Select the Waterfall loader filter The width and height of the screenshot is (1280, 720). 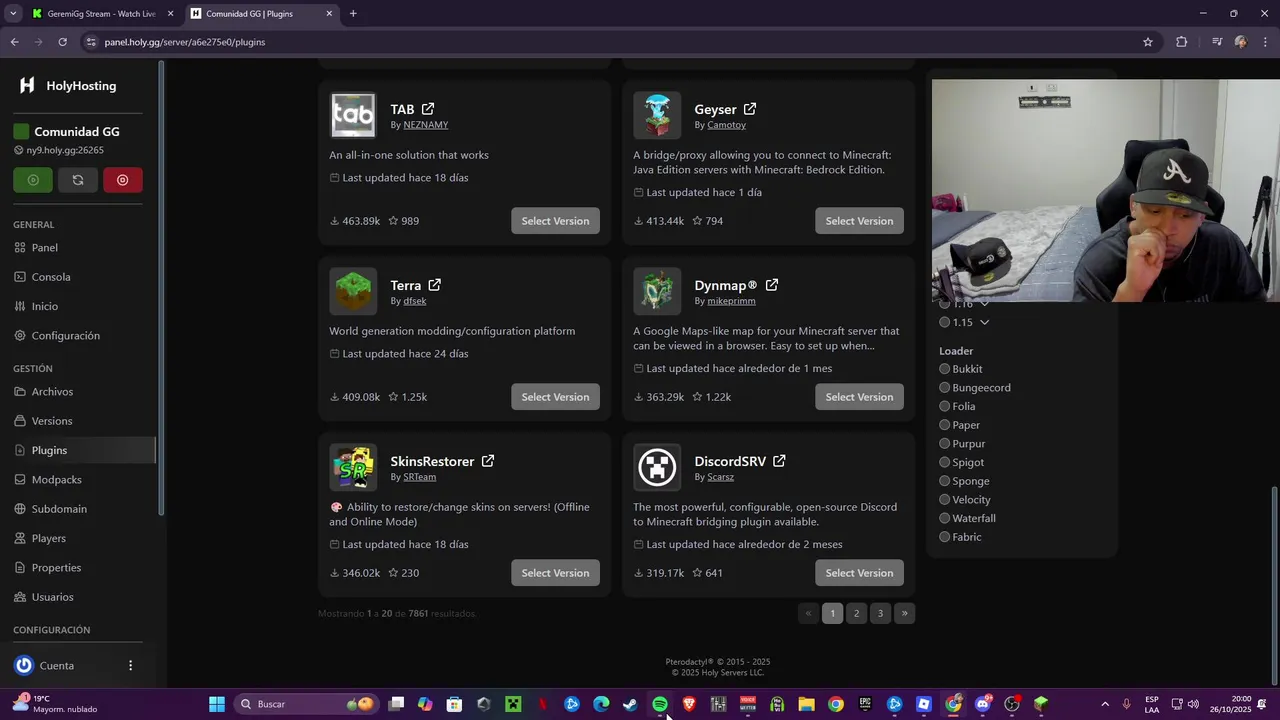coord(944,519)
